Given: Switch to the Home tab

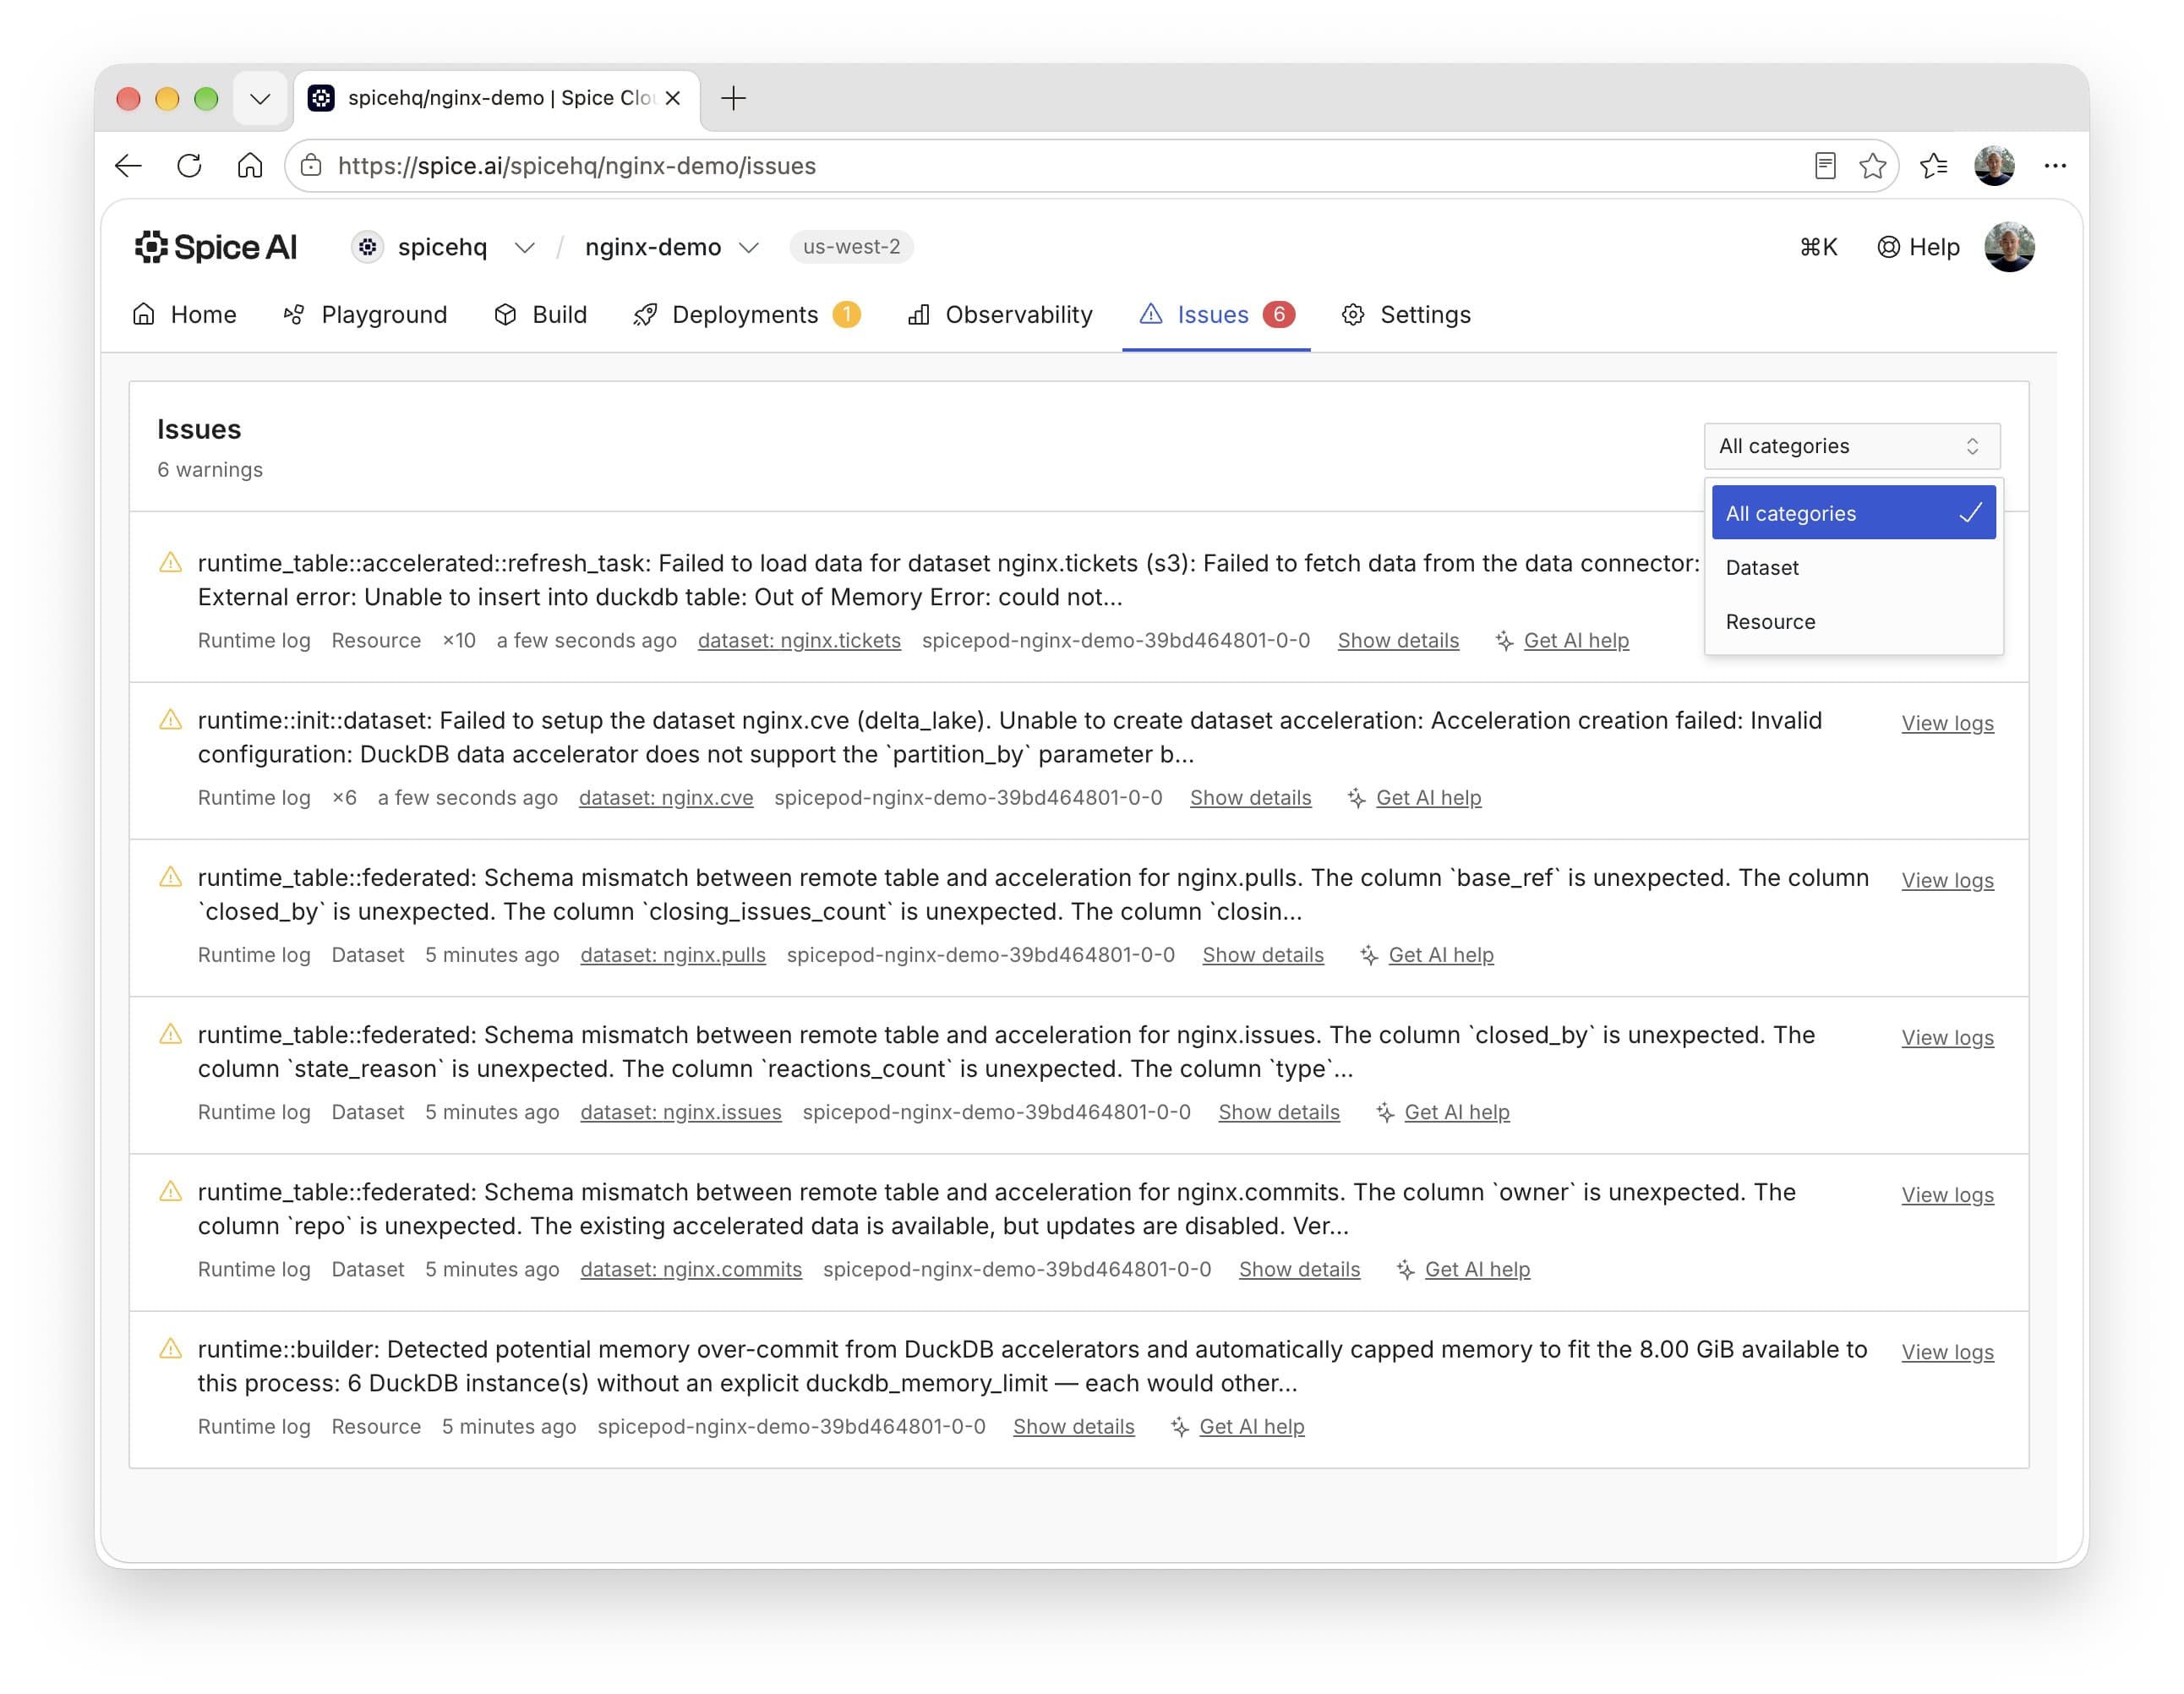Looking at the screenshot, I should [x=185, y=315].
